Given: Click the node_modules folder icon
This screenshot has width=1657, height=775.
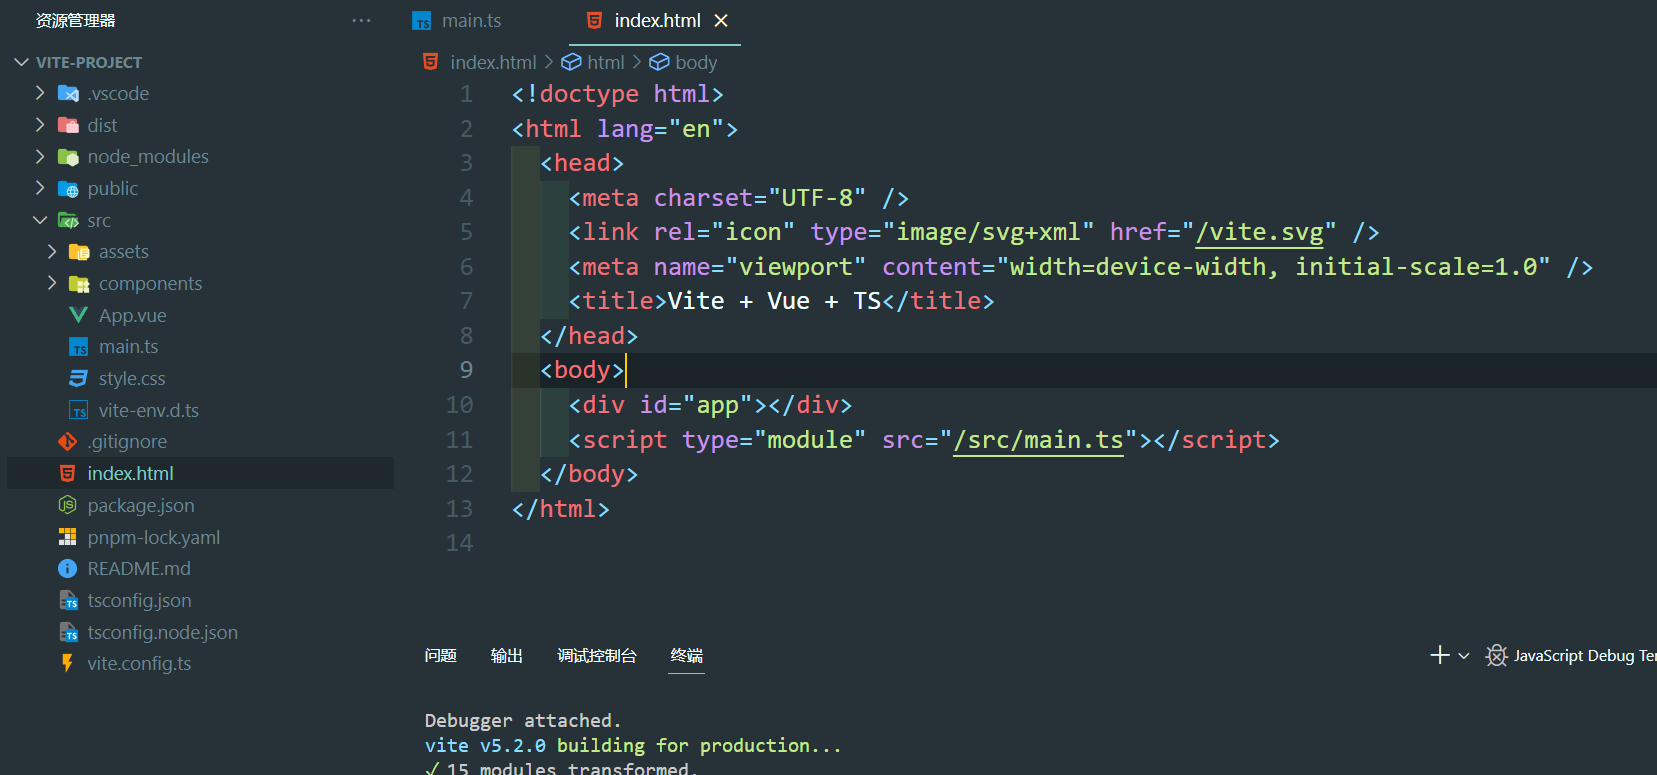Looking at the screenshot, I should pos(68,157).
